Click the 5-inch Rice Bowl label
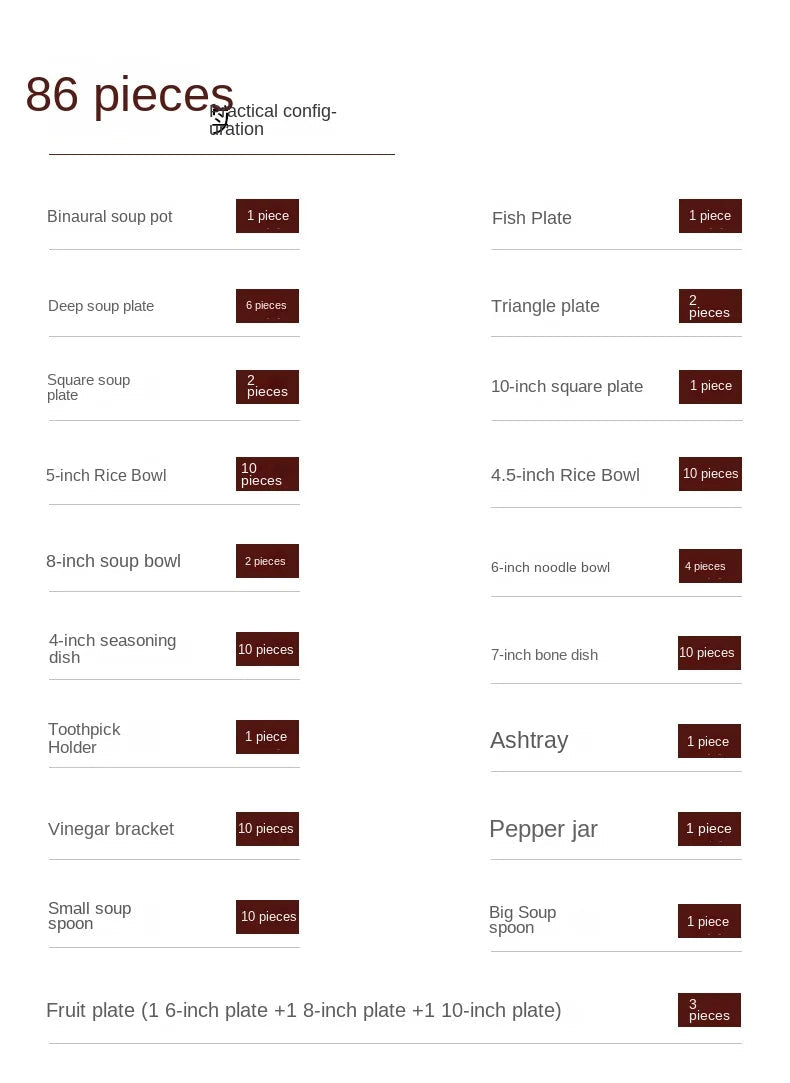 click(106, 475)
